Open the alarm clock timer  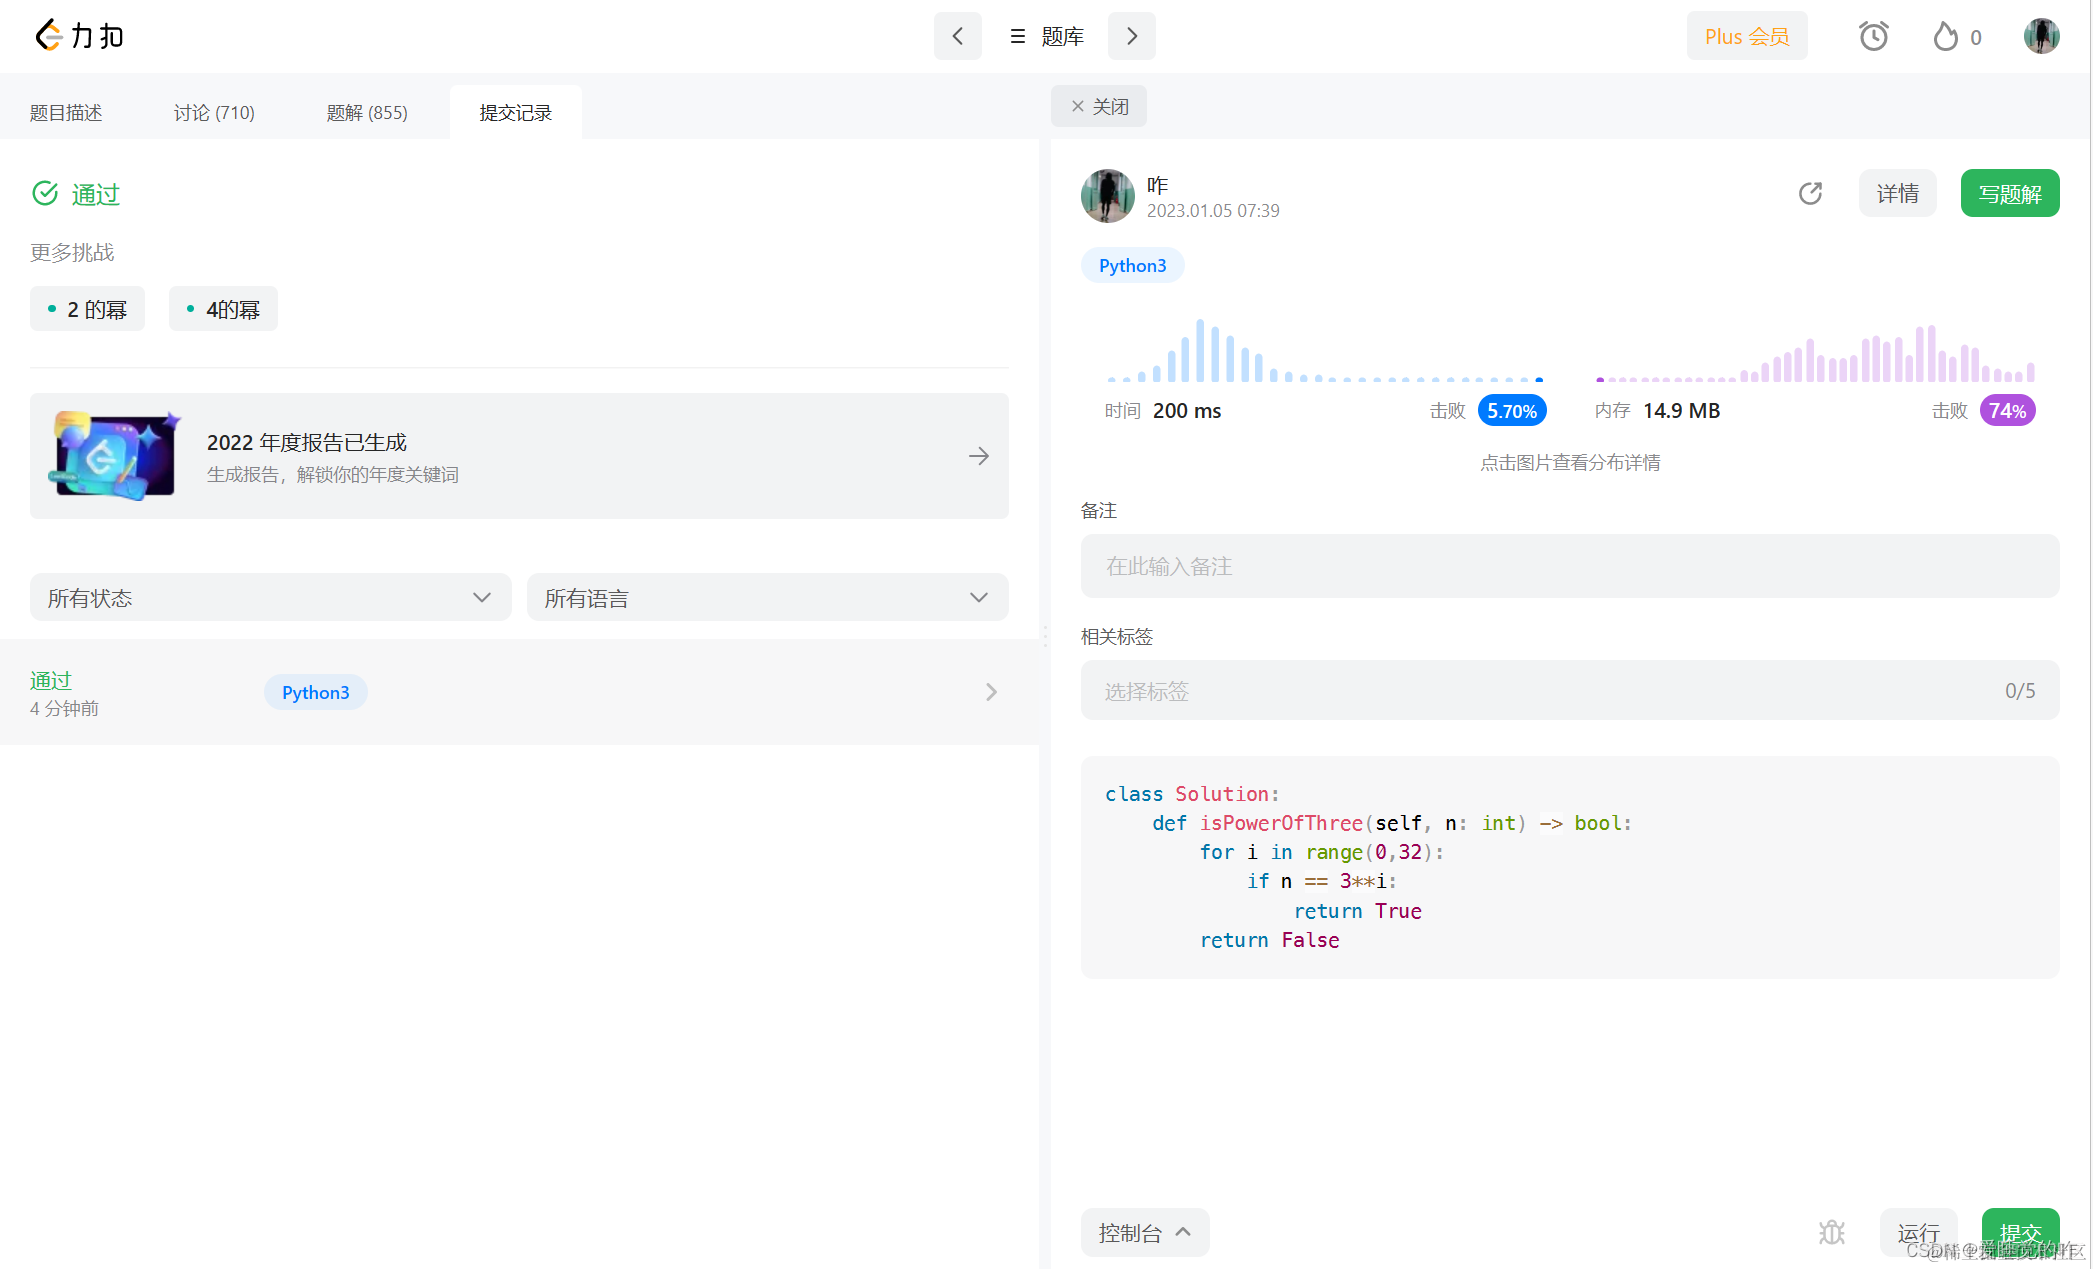pos(1873,37)
